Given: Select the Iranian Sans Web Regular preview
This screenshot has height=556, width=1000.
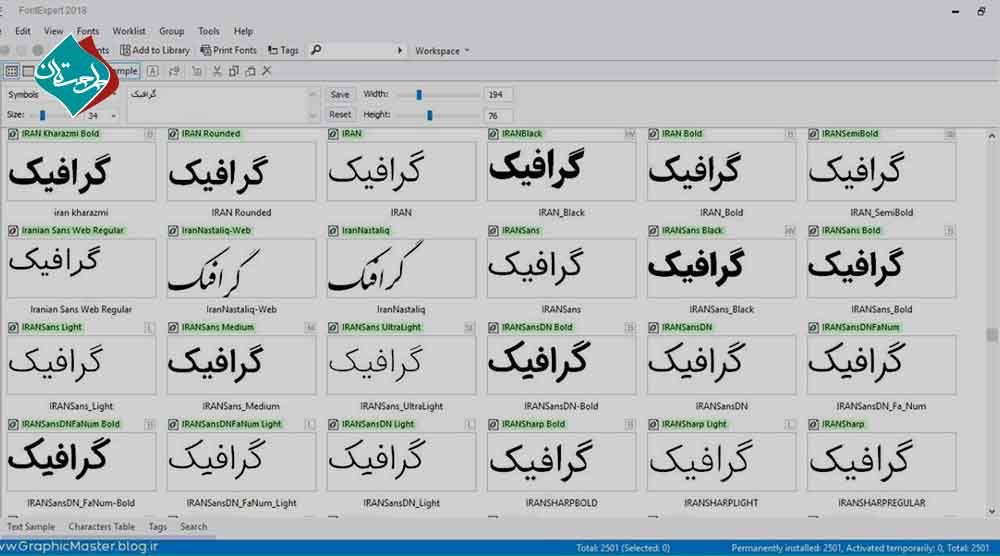Looking at the screenshot, I should pyautogui.click(x=81, y=268).
